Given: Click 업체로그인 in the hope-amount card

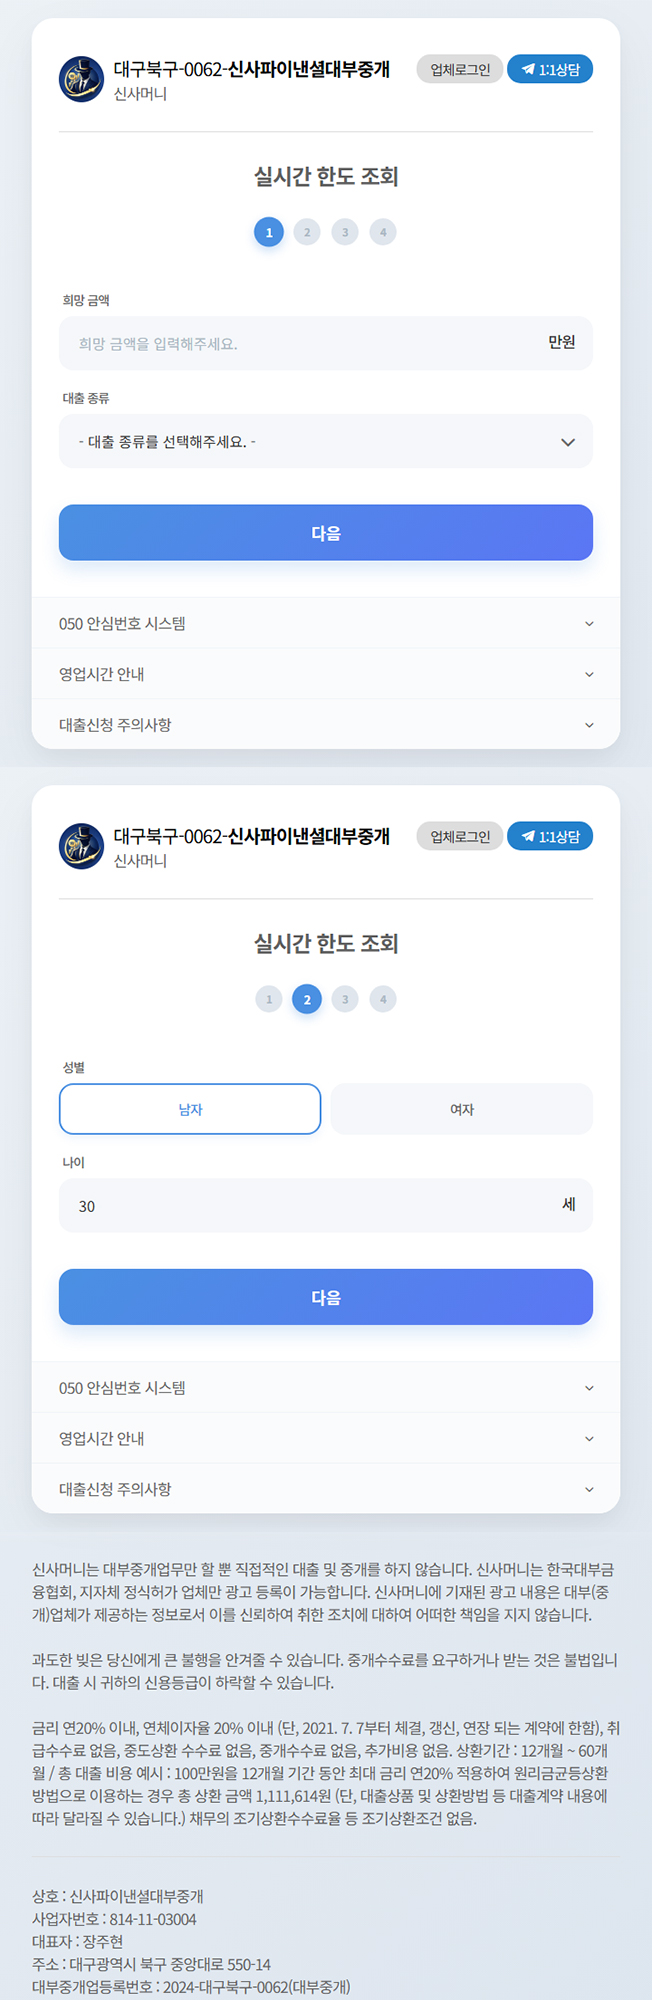Looking at the screenshot, I should click(x=460, y=69).
